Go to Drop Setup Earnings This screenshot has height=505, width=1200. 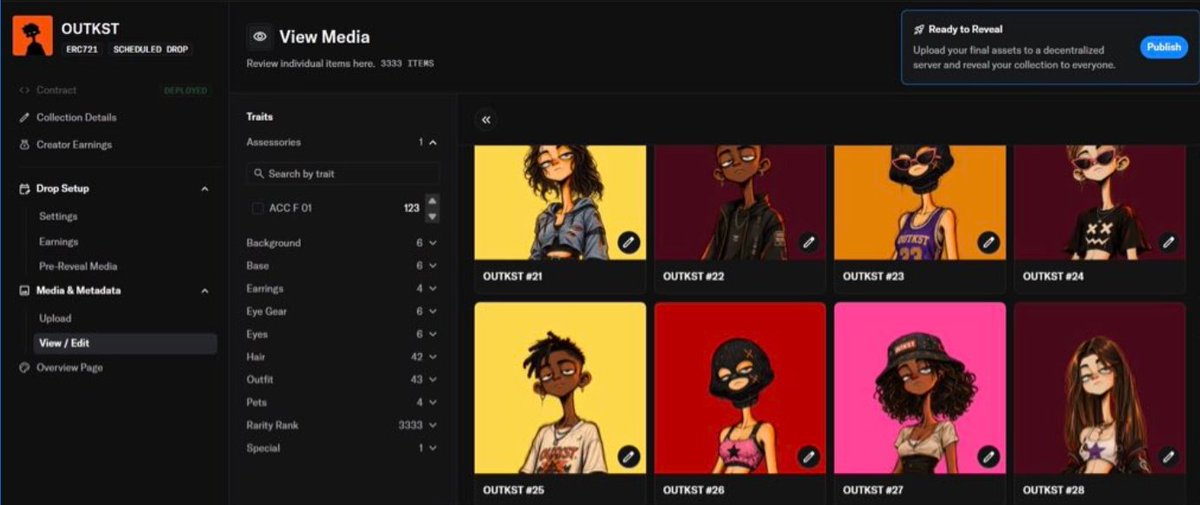pos(58,241)
